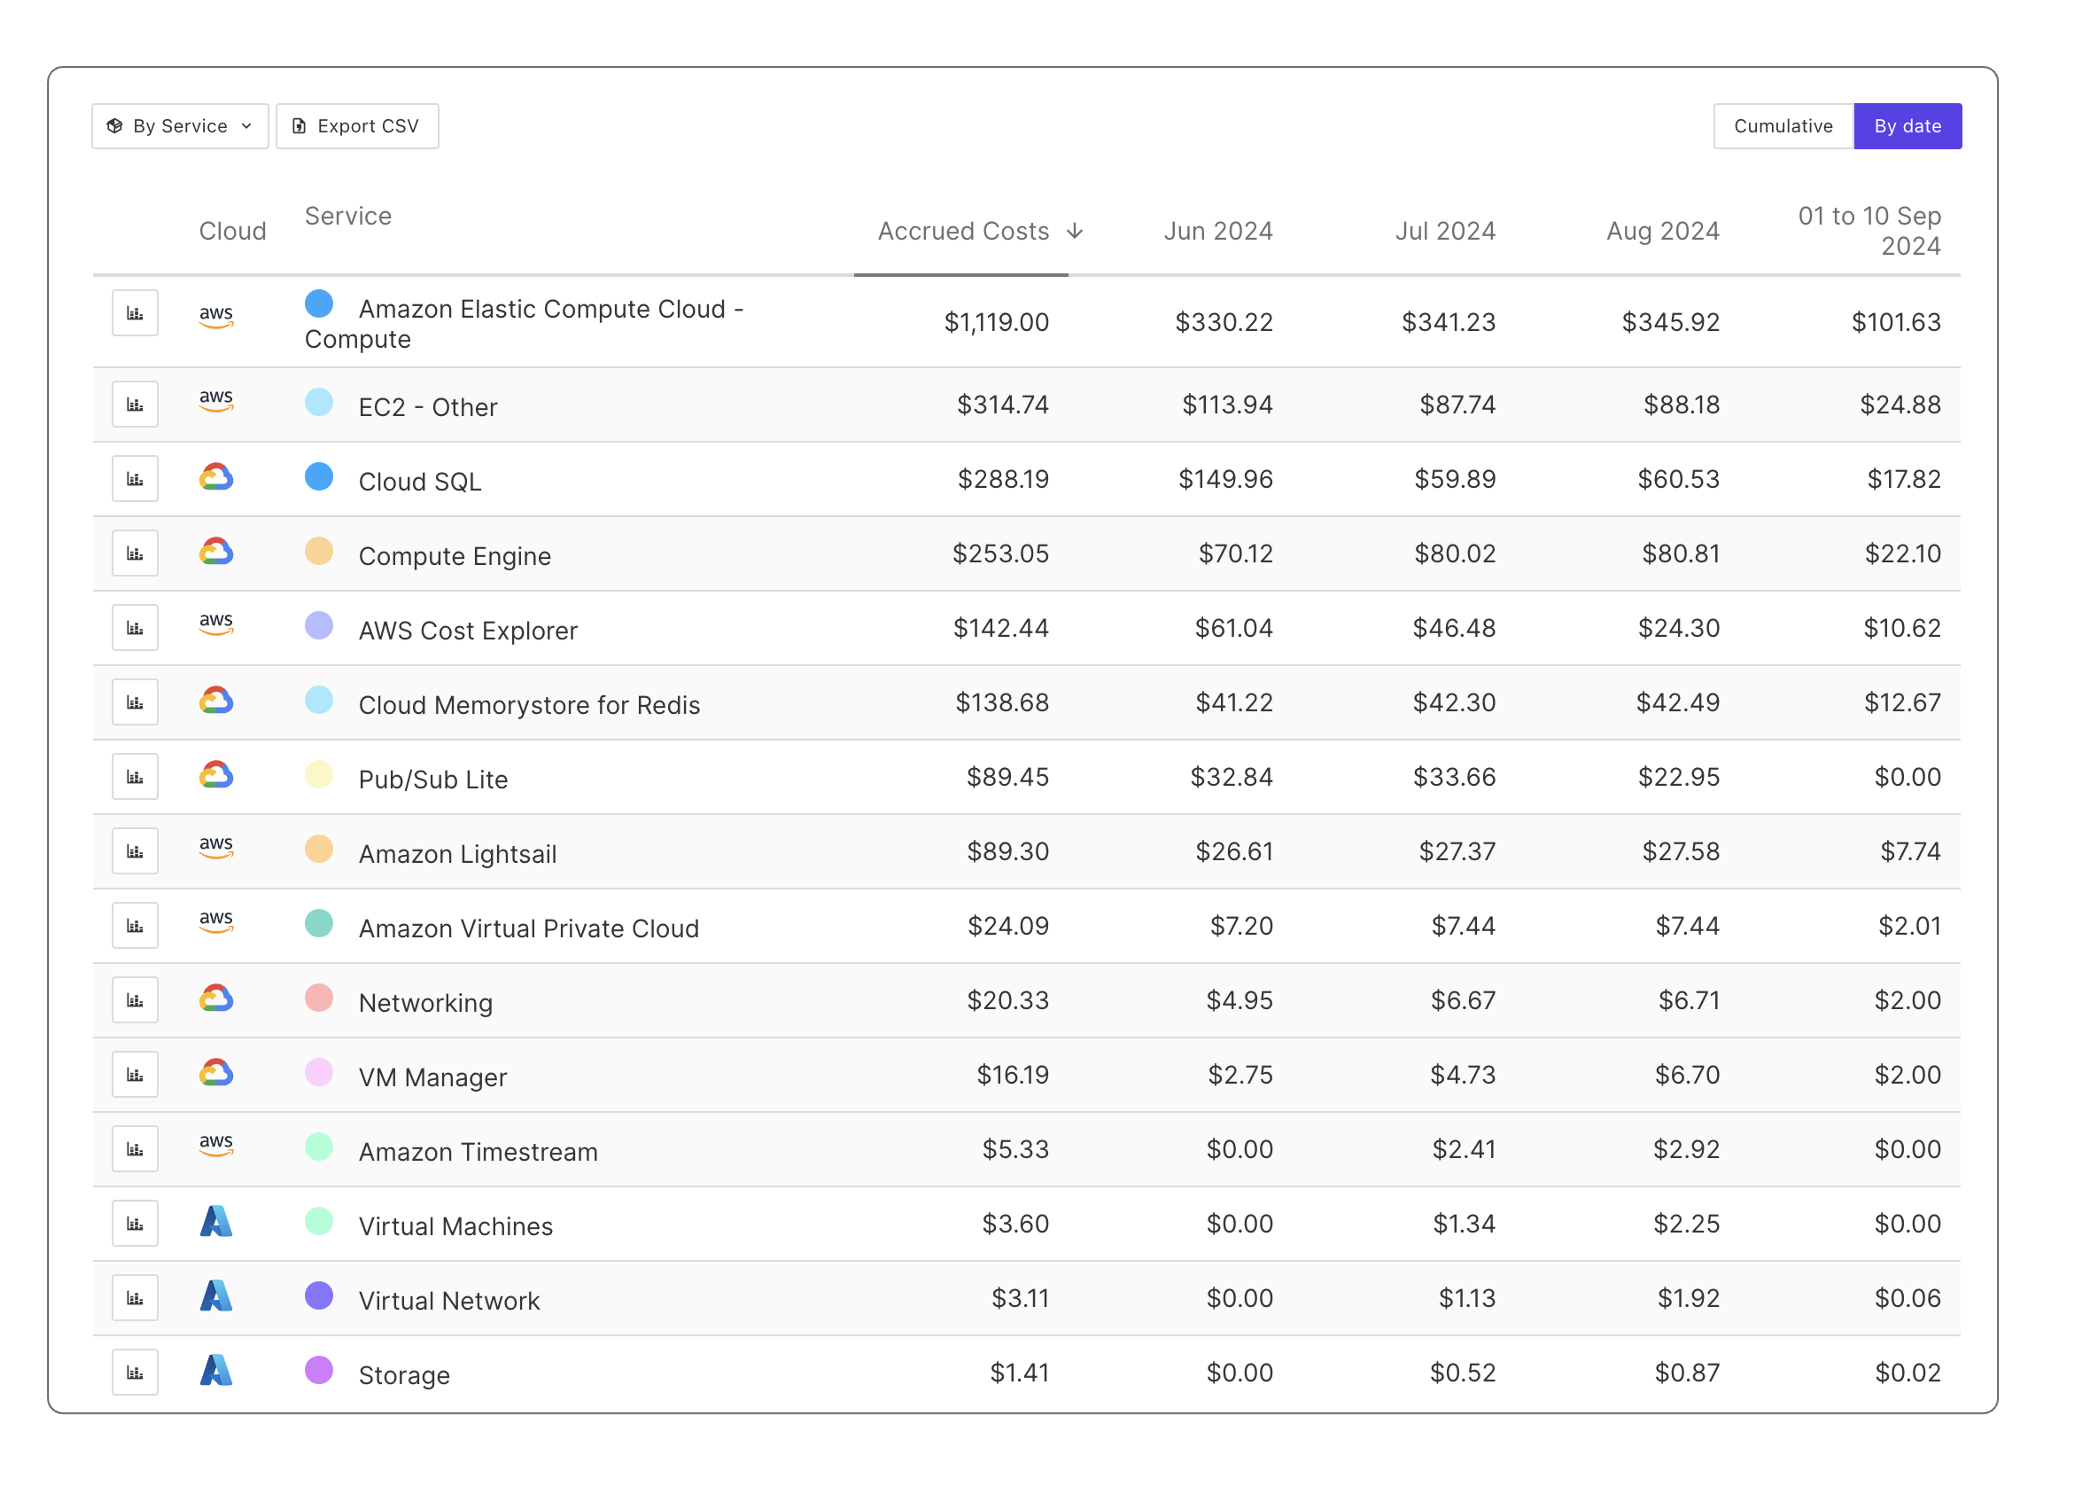The width and height of the screenshot is (2084, 1500).
Task: Click the 01 to 10 Sep 2024 header
Action: coord(1869,231)
